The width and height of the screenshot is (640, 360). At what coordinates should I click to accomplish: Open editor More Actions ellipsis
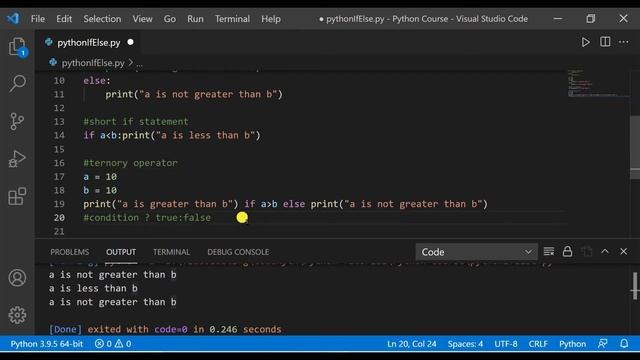coord(624,42)
